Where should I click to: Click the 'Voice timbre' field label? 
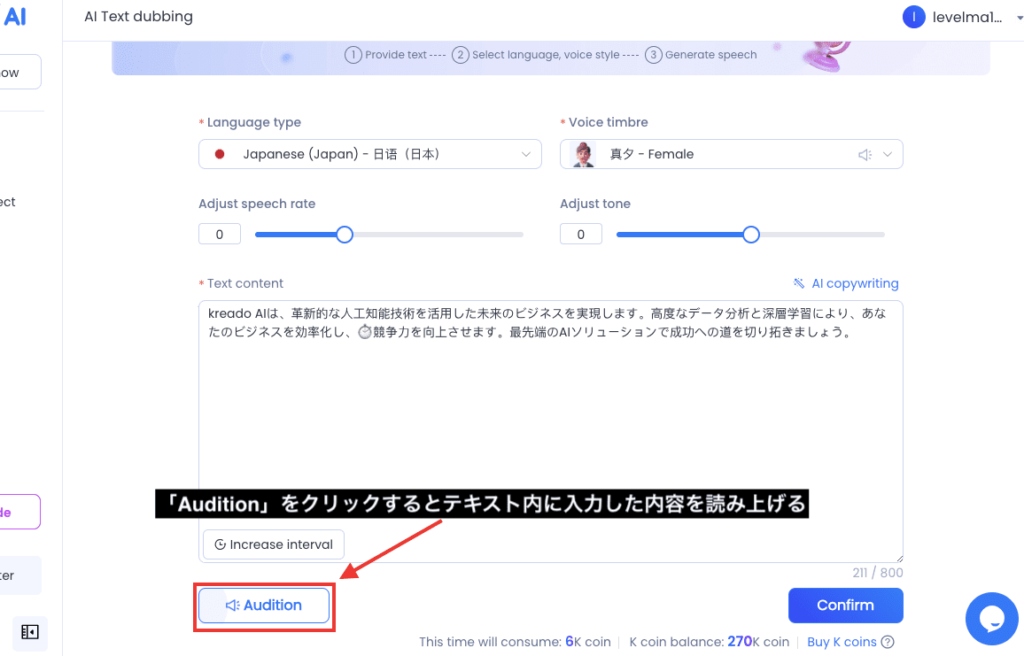(608, 122)
